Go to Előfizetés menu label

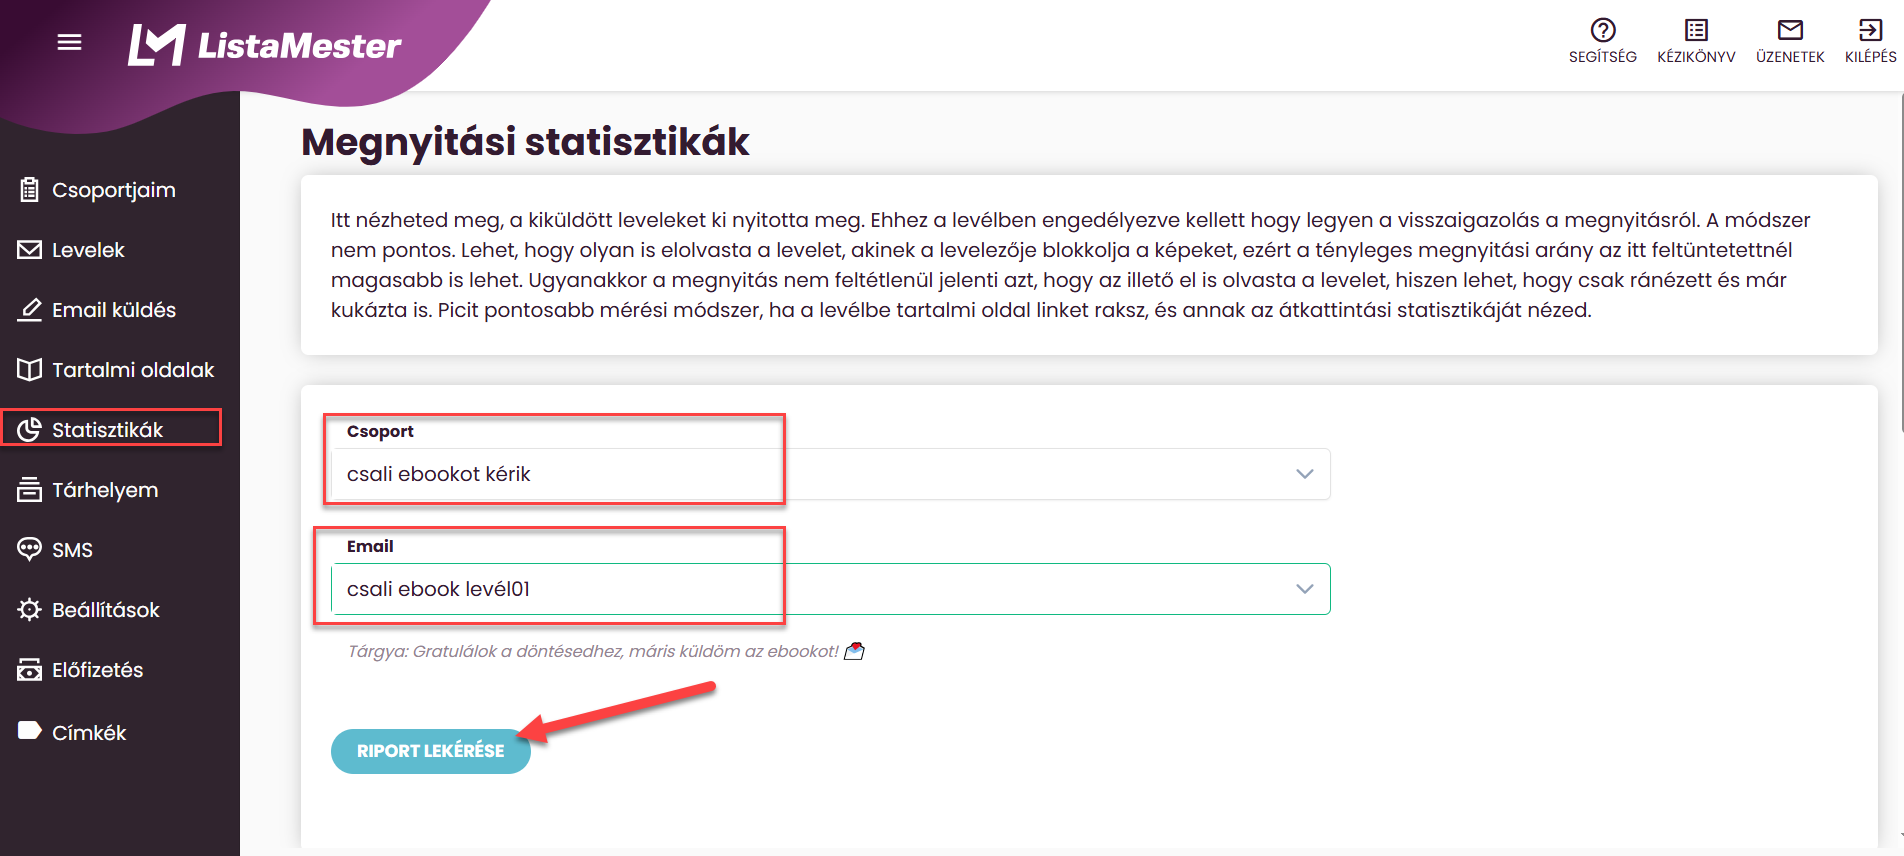tap(98, 670)
